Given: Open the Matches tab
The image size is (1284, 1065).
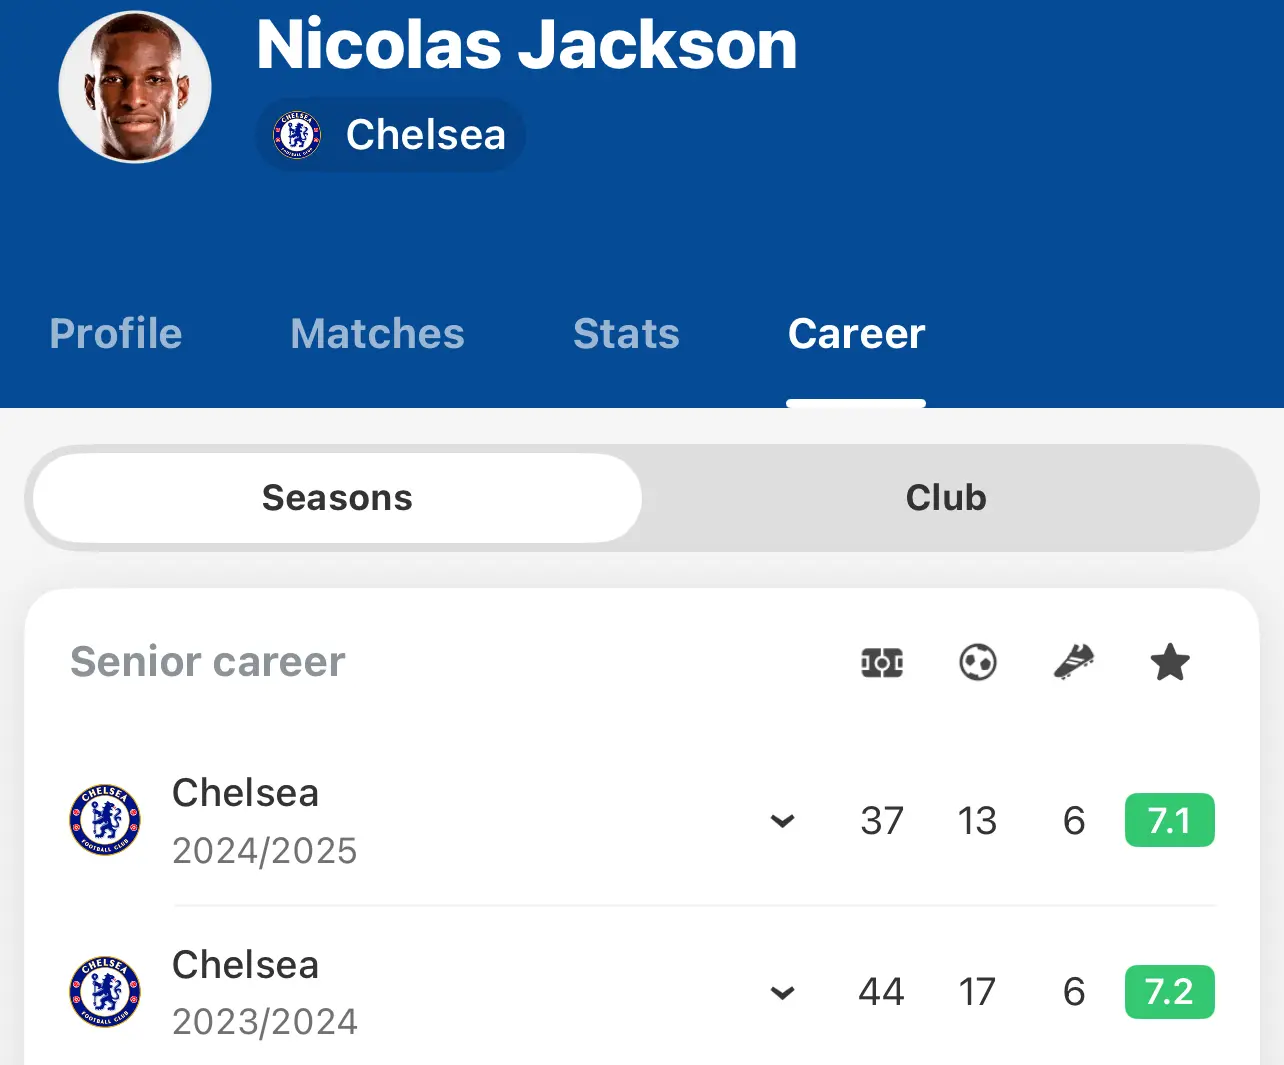Looking at the screenshot, I should coord(377,334).
